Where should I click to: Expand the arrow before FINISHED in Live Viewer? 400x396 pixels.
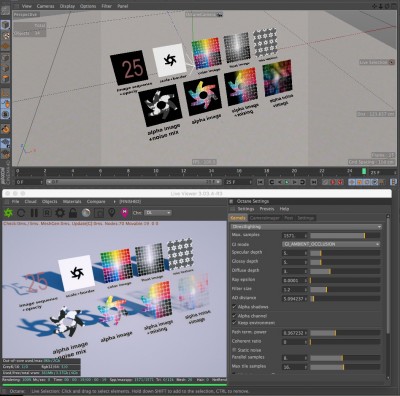(114, 202)
